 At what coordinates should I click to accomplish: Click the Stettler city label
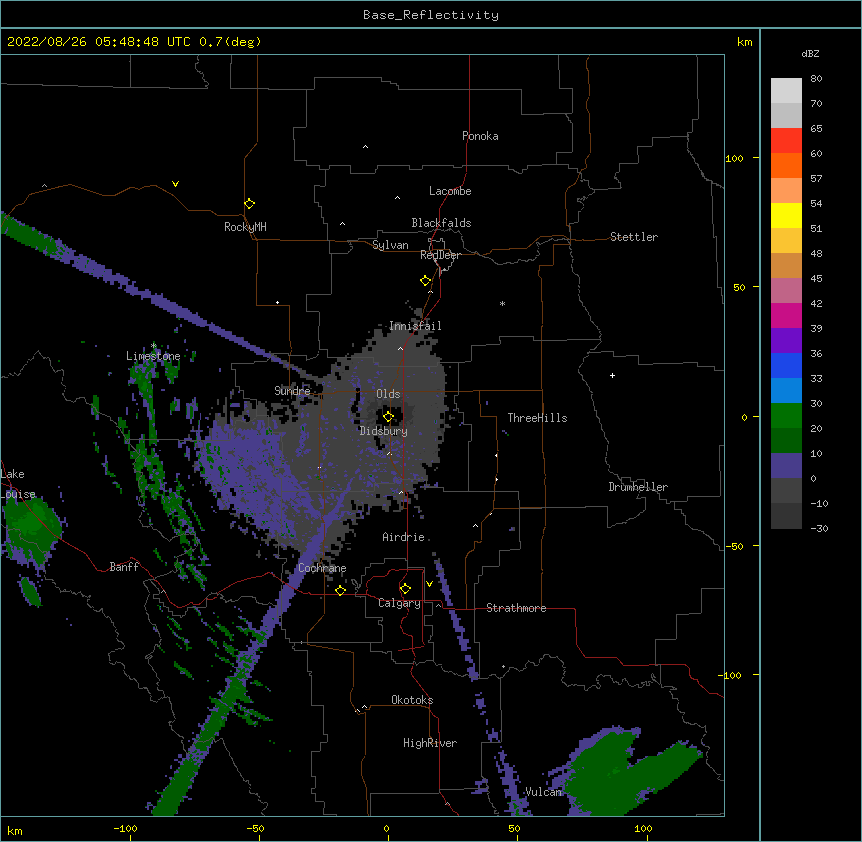tap(634, 237)
